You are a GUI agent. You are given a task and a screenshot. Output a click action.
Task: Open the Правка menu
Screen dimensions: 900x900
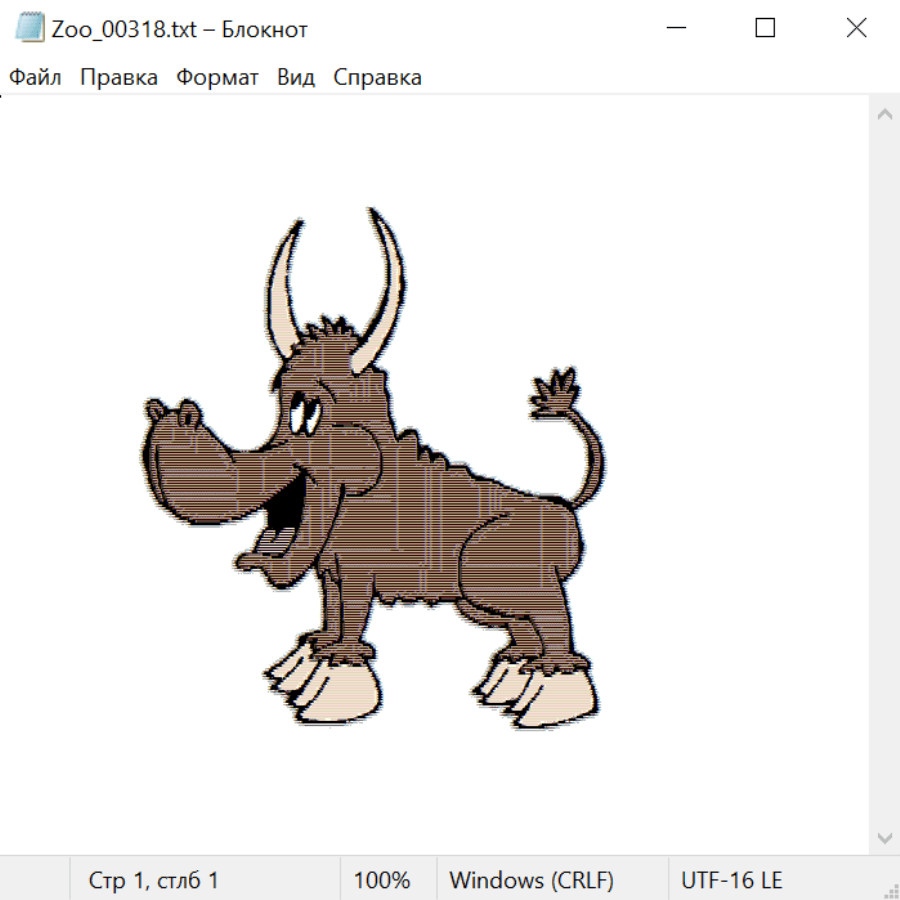pos(119,78)
